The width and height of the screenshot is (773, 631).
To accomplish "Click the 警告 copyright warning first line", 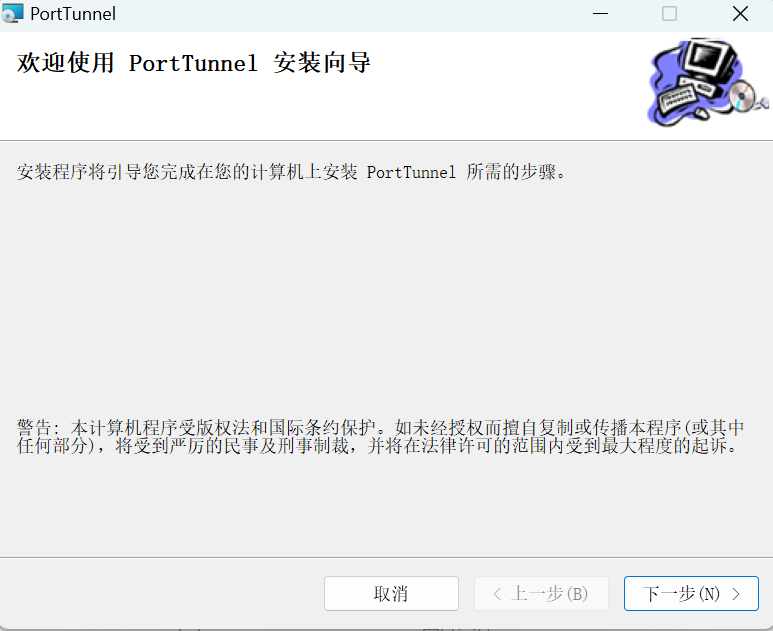I will pos(380,428).
